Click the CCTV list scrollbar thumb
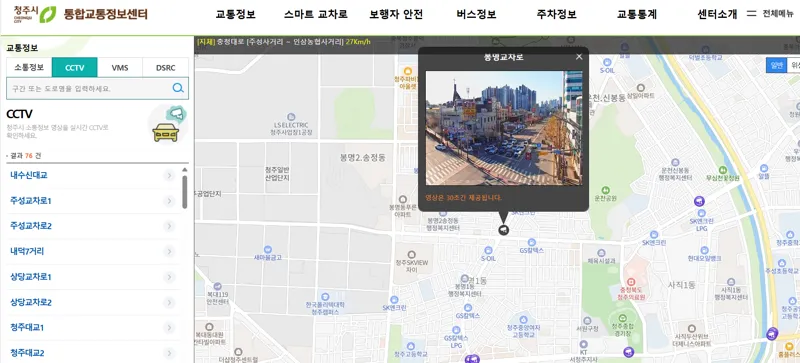 coord(185,192)
